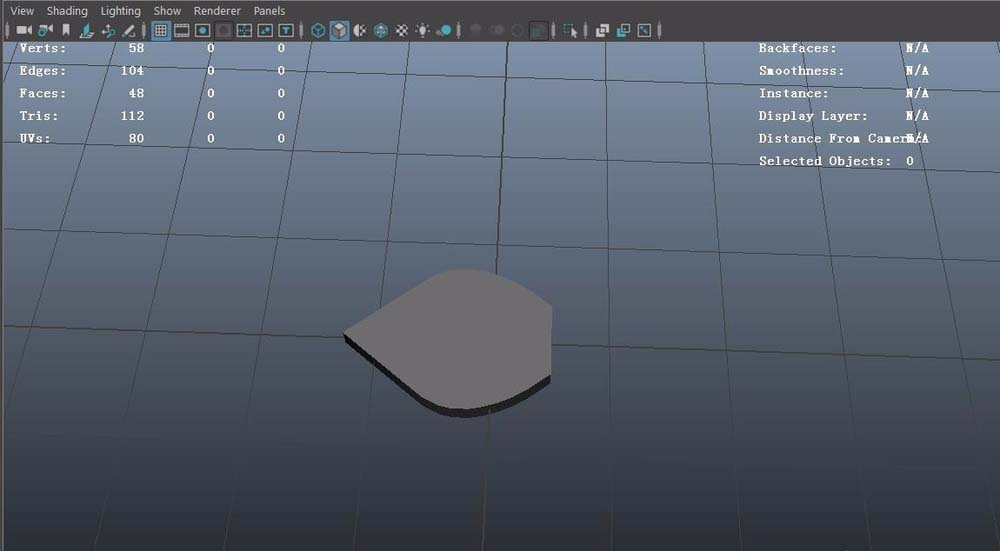Click the 'Smoothness:' HUD label
1000x551 pixels.
pos(801,71)
